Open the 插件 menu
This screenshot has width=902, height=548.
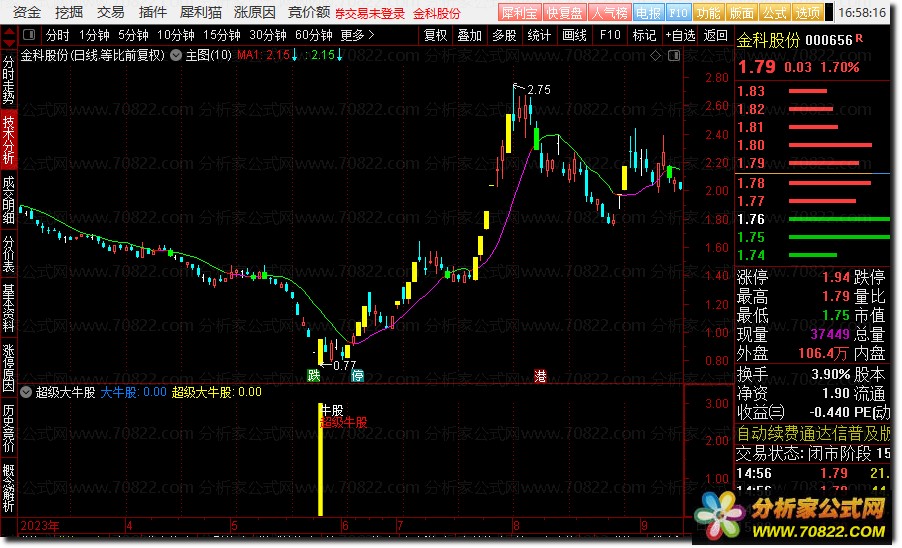coord(152,12)
